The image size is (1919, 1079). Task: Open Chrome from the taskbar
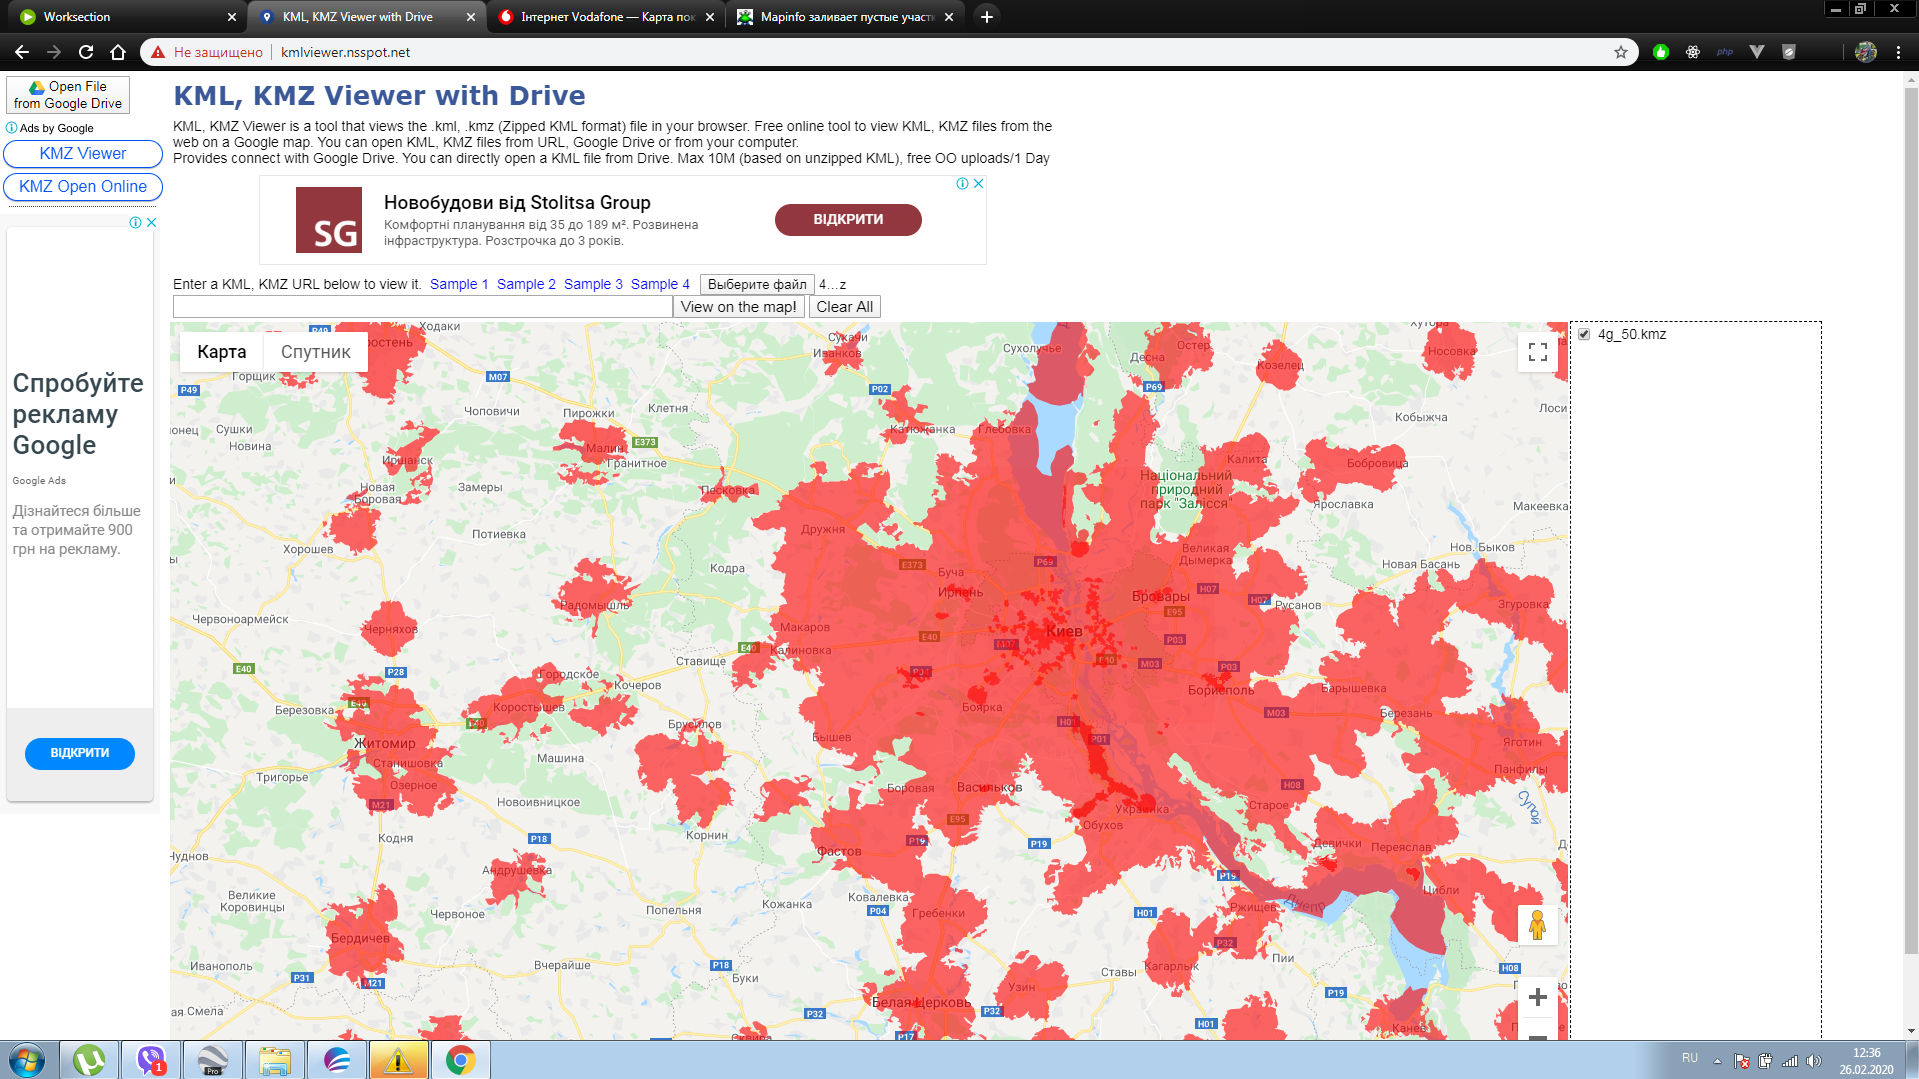461,1060
